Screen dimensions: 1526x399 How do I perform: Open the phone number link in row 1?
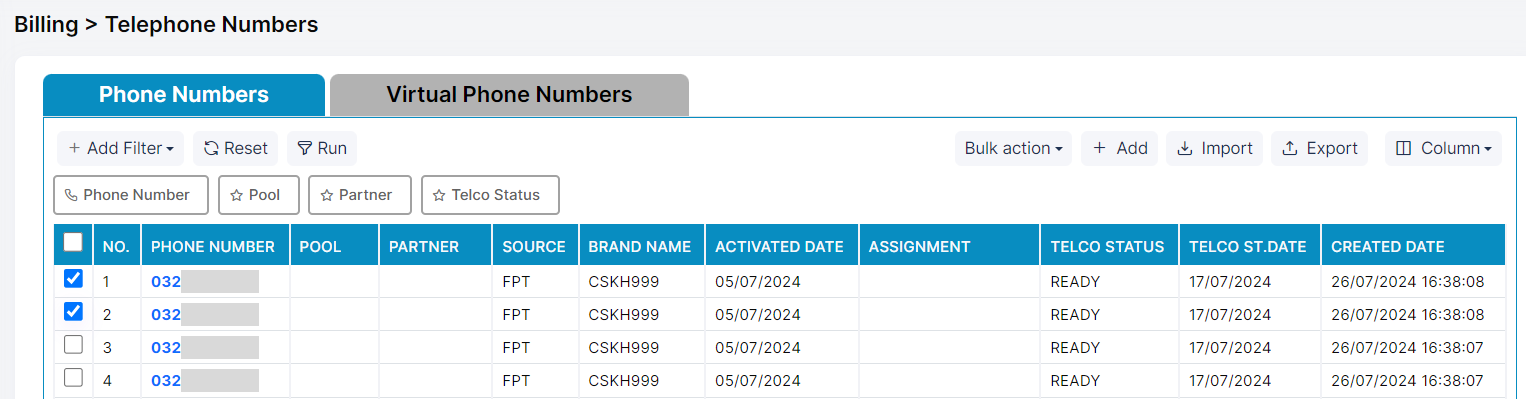[x=204, y=282]
